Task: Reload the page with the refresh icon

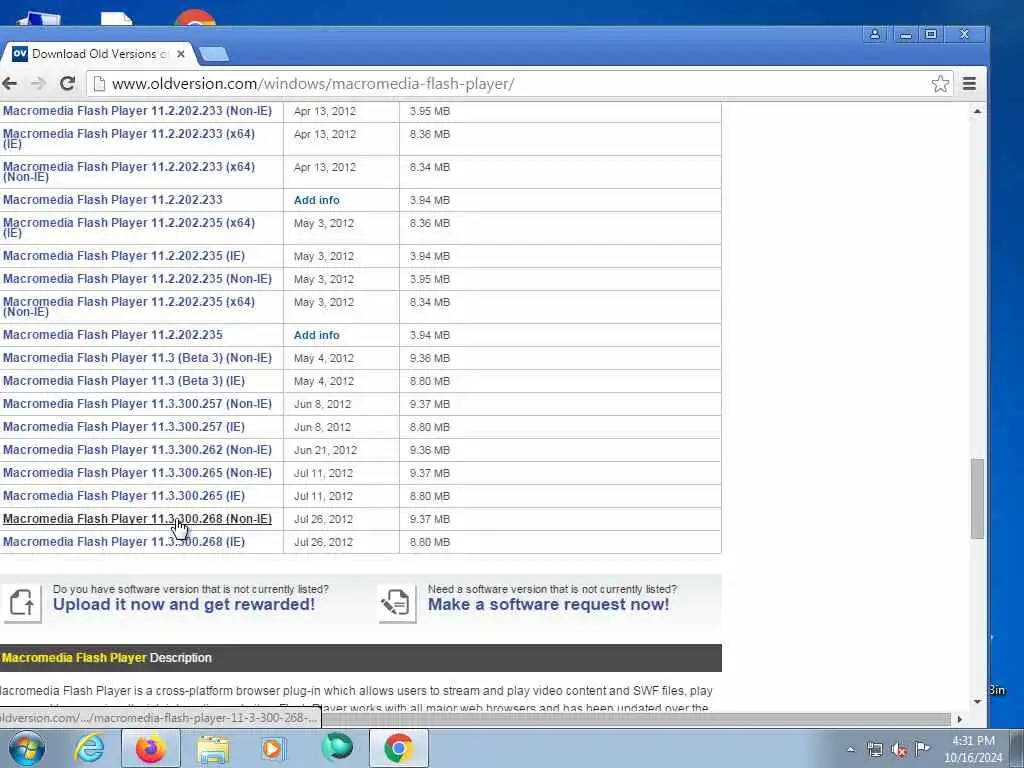Action: 67,84
